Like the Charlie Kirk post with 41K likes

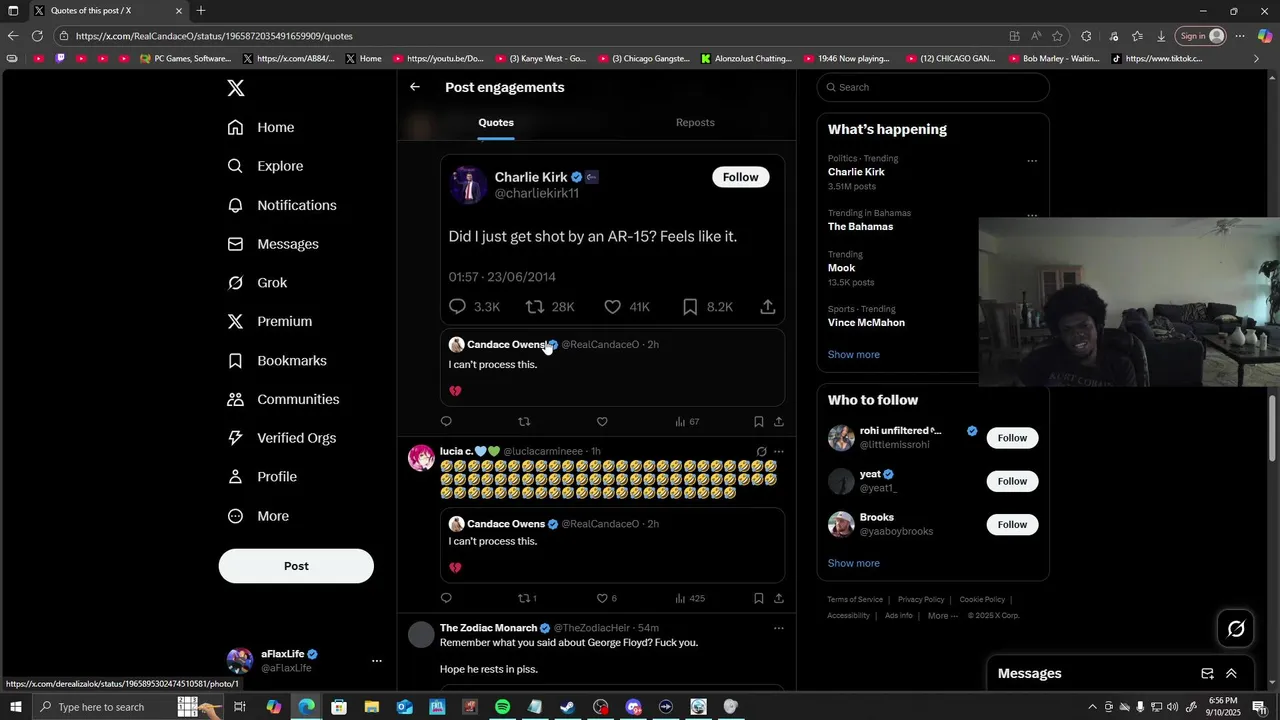612,307
